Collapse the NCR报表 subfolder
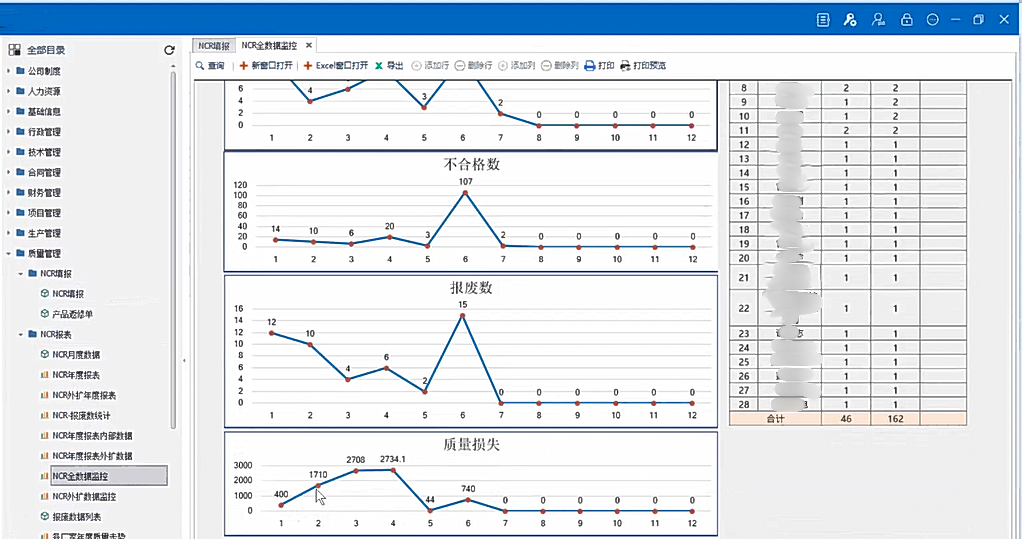This screenshot has height=539, width=1022. [x=21, y=334]
